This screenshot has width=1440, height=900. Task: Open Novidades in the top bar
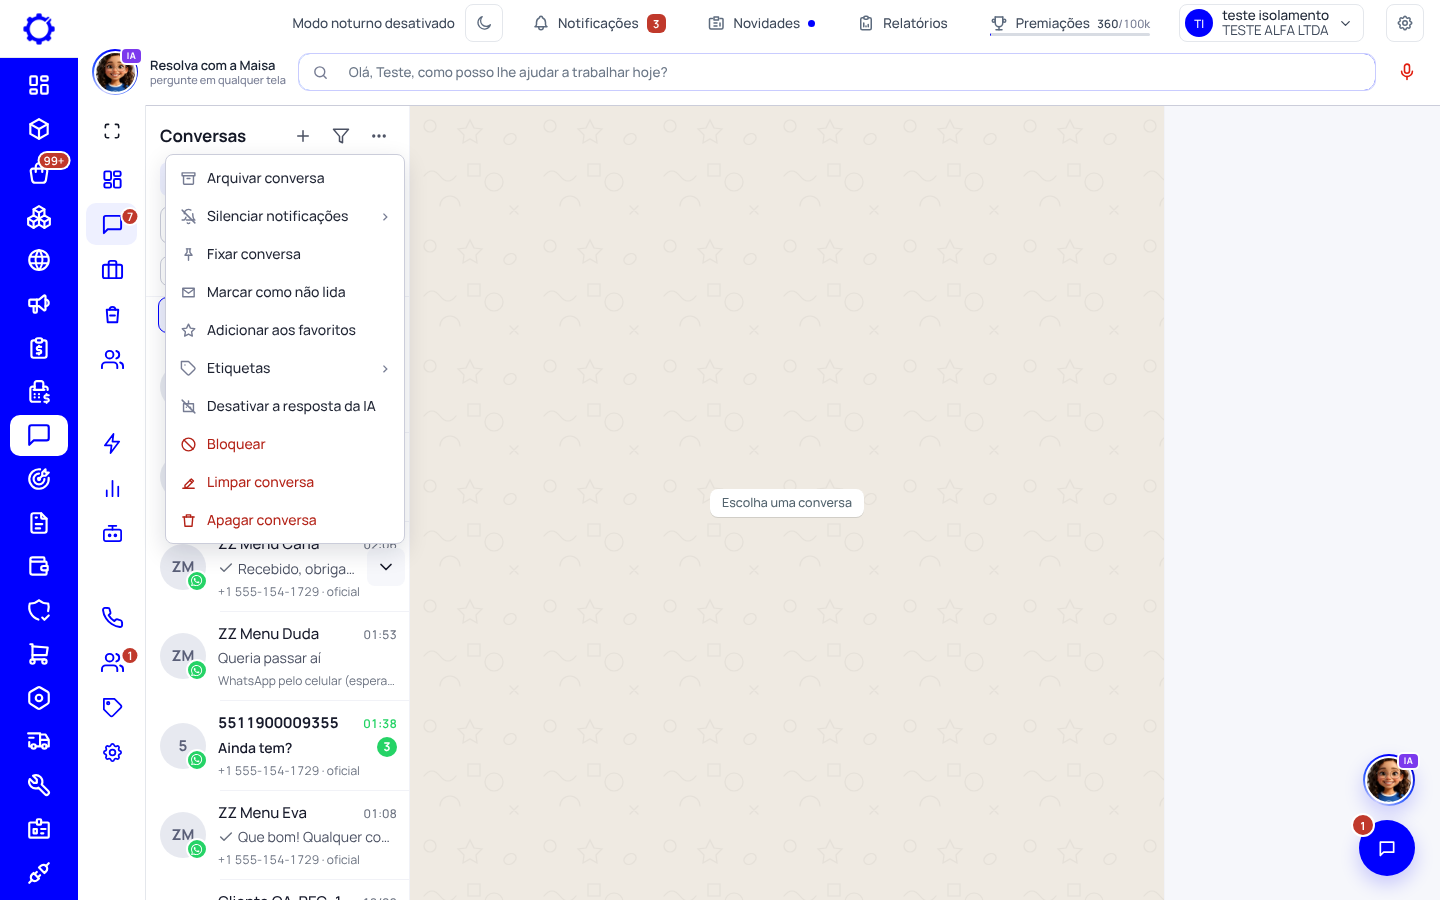[x=761, y=23]
